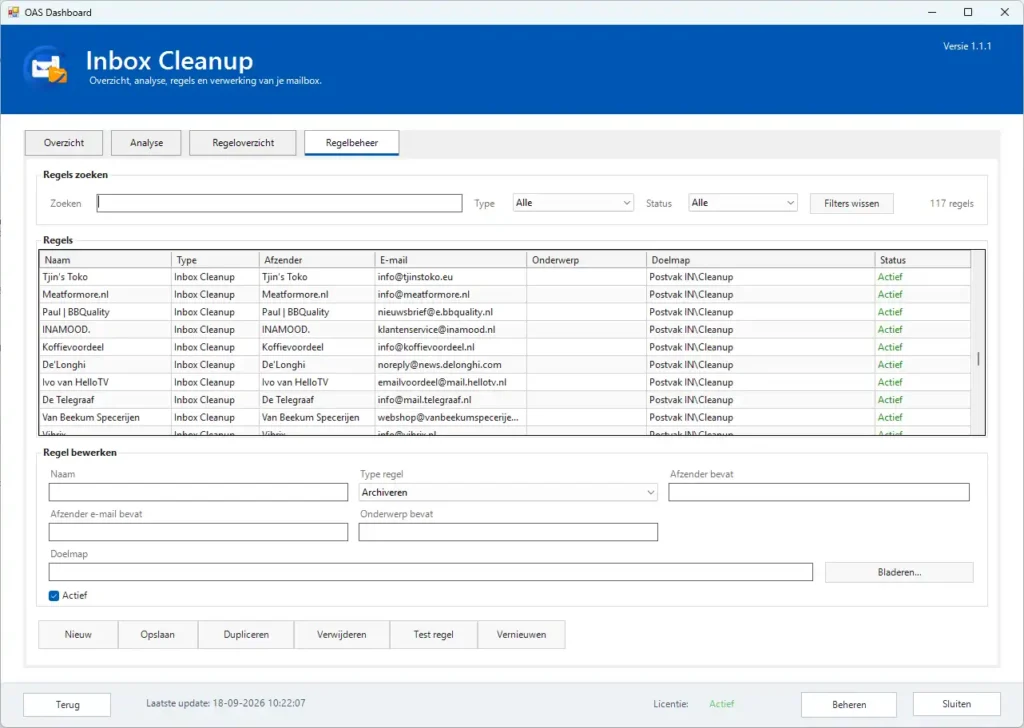Click the Doelmap column header

760,260
